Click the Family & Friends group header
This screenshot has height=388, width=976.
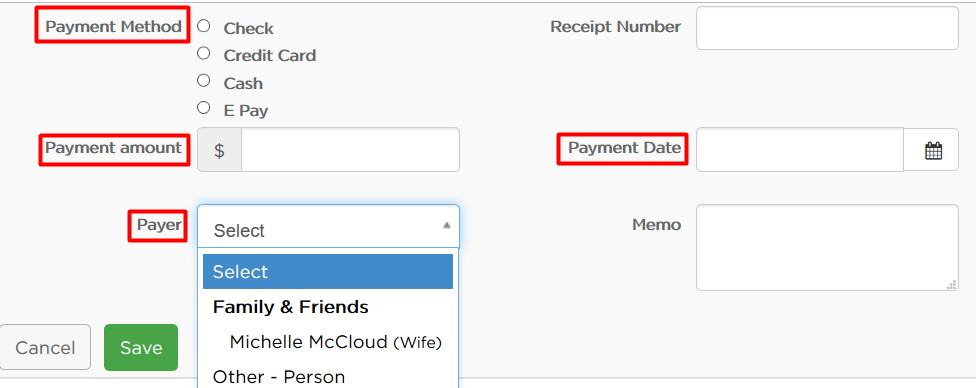pyautogui.click(x=291, y=307)
